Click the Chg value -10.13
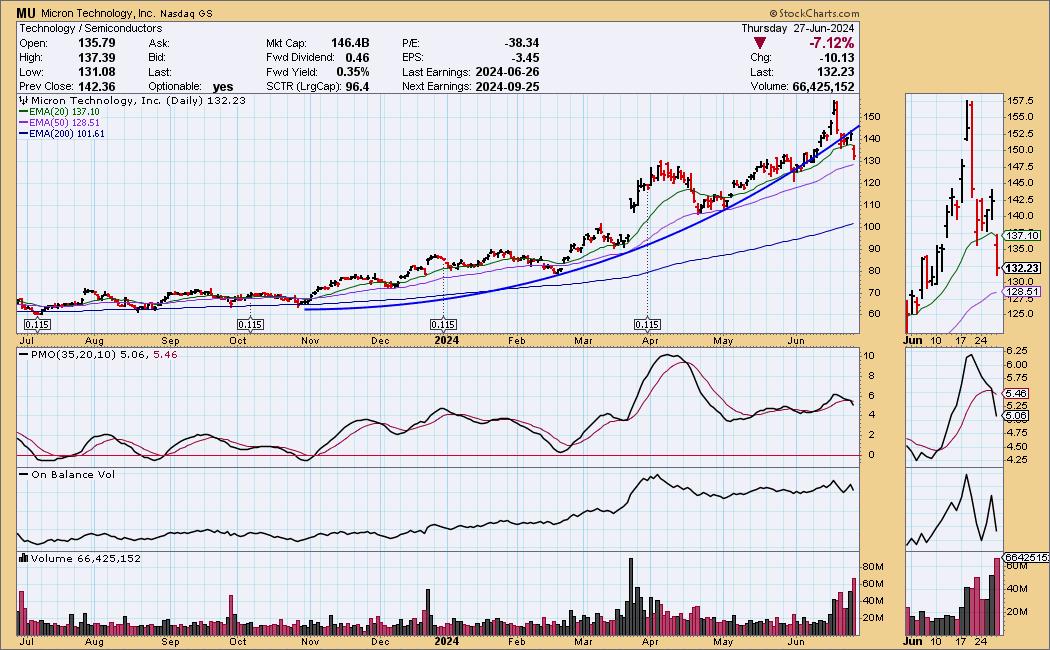The width and height of the screenshot is (1050, 650). click(x=838, y=58)
